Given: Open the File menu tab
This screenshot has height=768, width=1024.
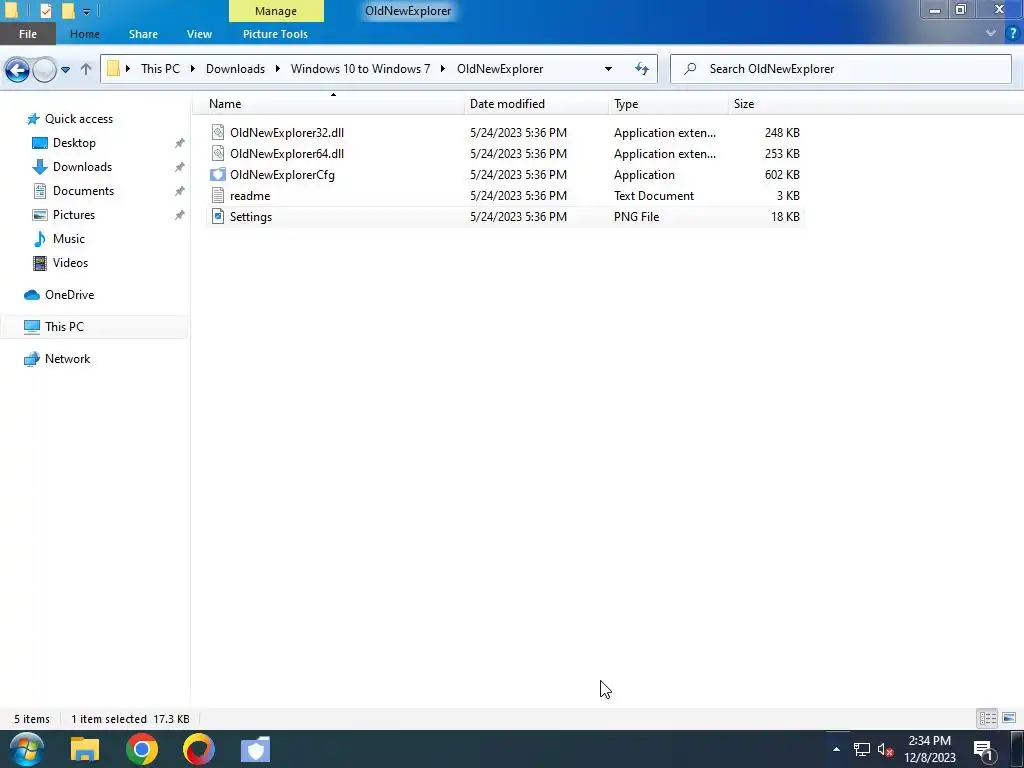Looking at the screenshot, I should point(27,34).
